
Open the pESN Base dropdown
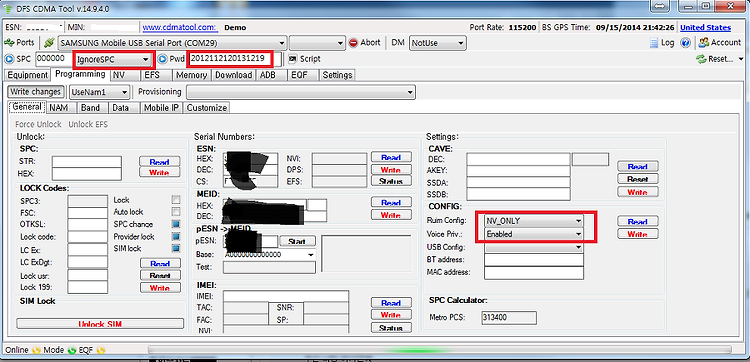[x=269, y=254]
